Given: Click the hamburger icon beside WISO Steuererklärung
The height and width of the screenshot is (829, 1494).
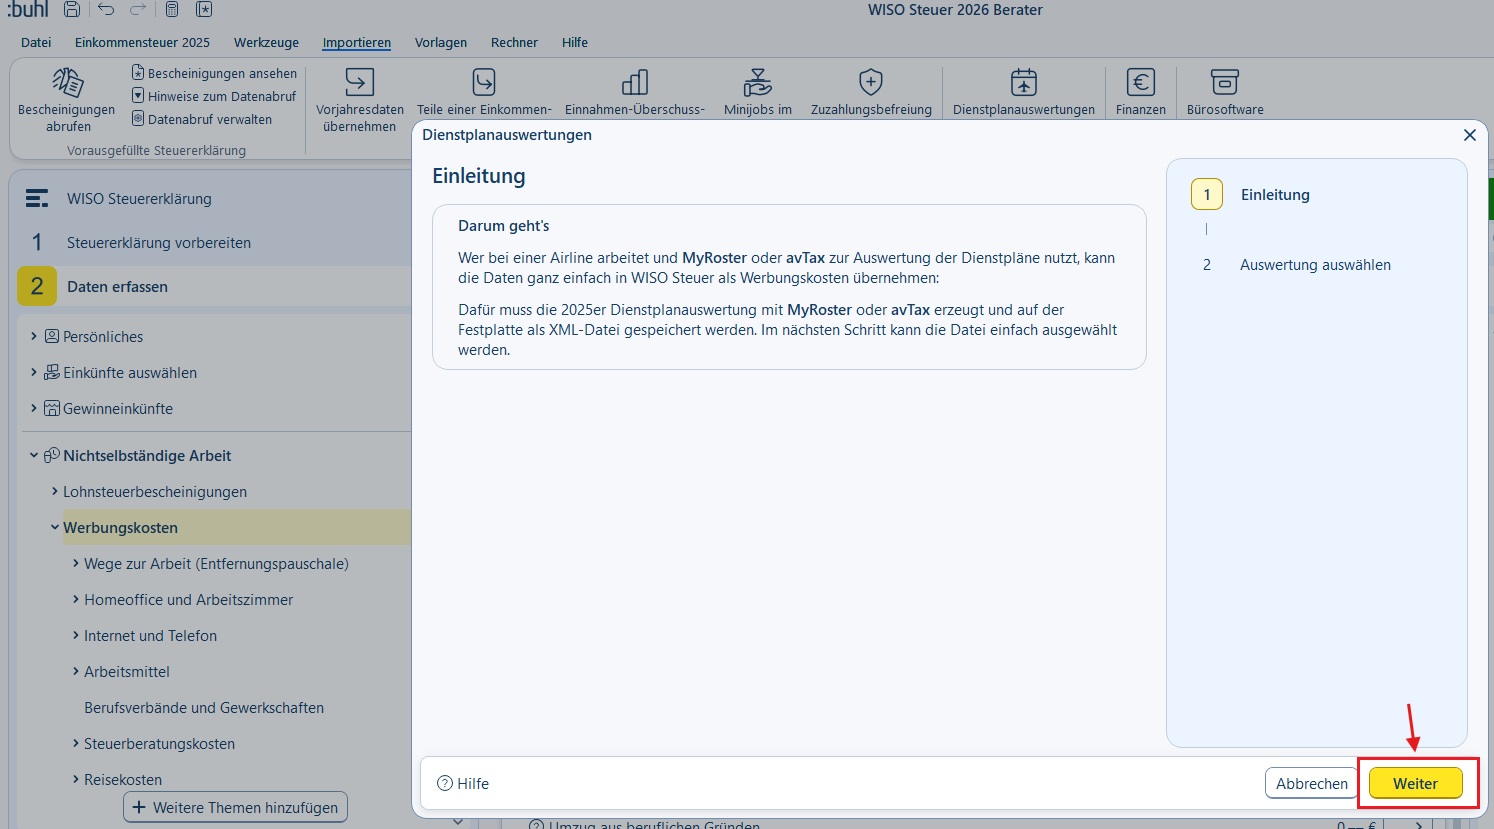Looking at the screenshot, I should point(37,198).
